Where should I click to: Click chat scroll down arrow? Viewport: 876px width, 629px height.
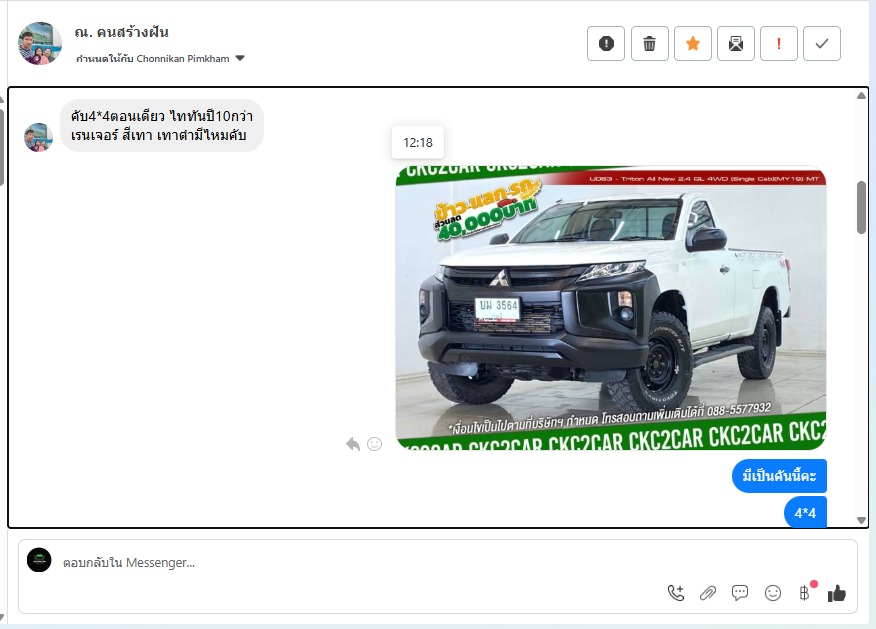coord(861,520)
